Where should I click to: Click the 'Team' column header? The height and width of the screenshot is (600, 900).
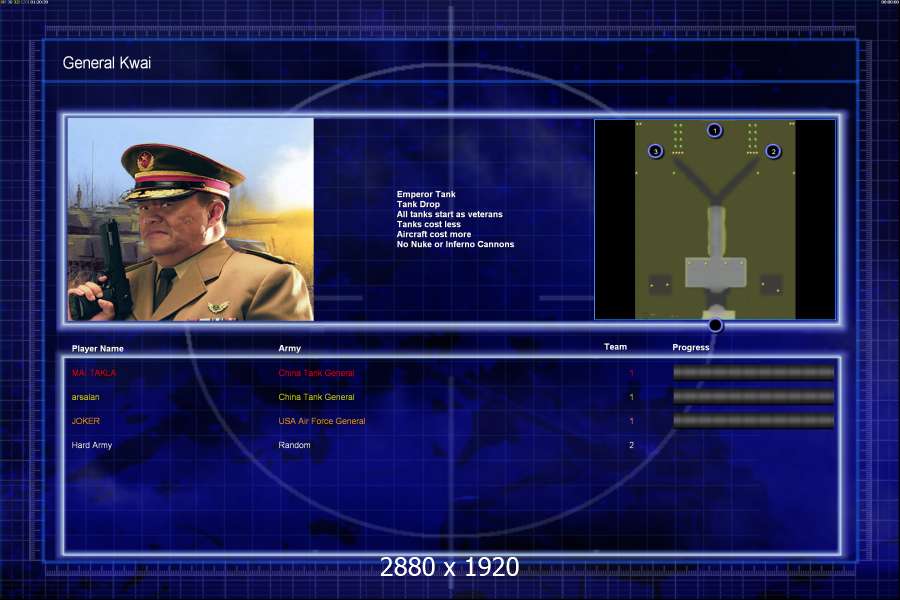point(615,347)
